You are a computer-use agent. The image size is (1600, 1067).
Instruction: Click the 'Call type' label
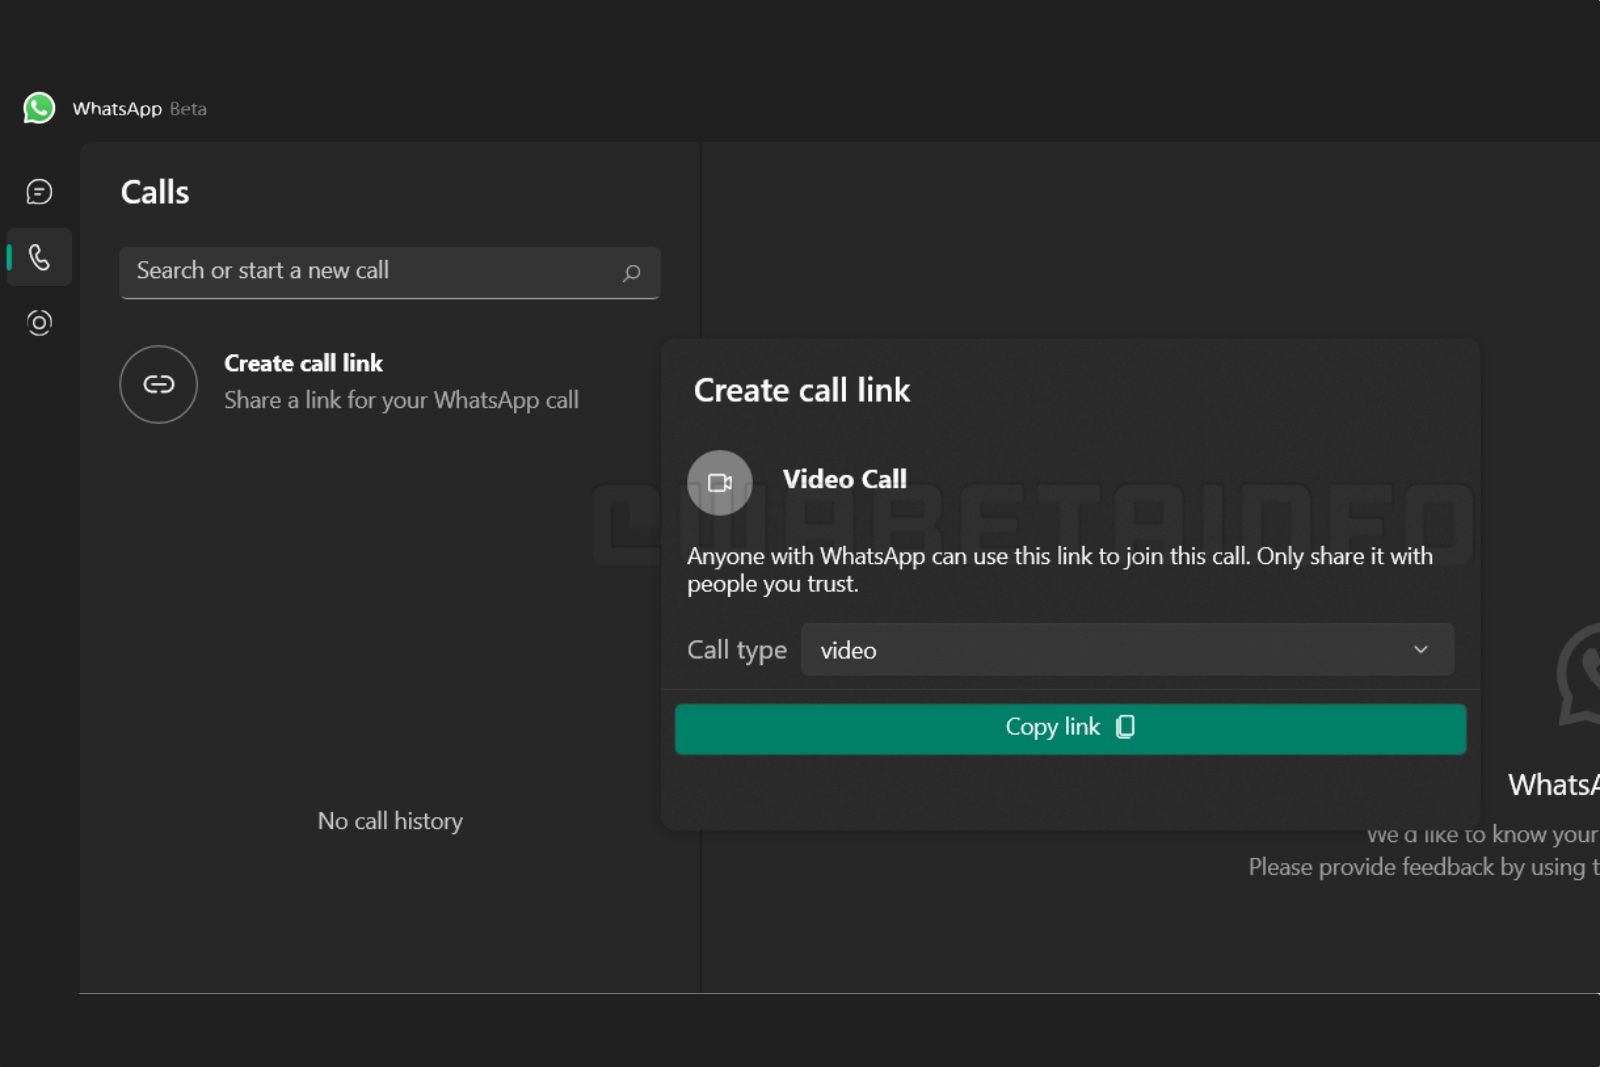click(737, 650)
